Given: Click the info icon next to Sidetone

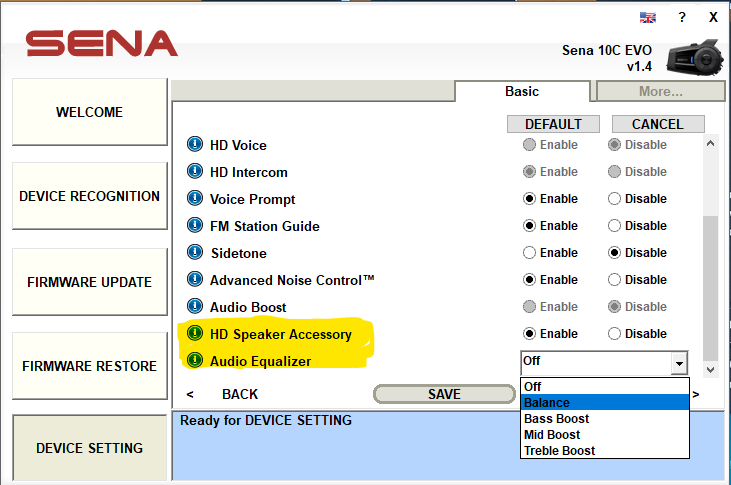Looking at the screenshot, I should point(195,253).
